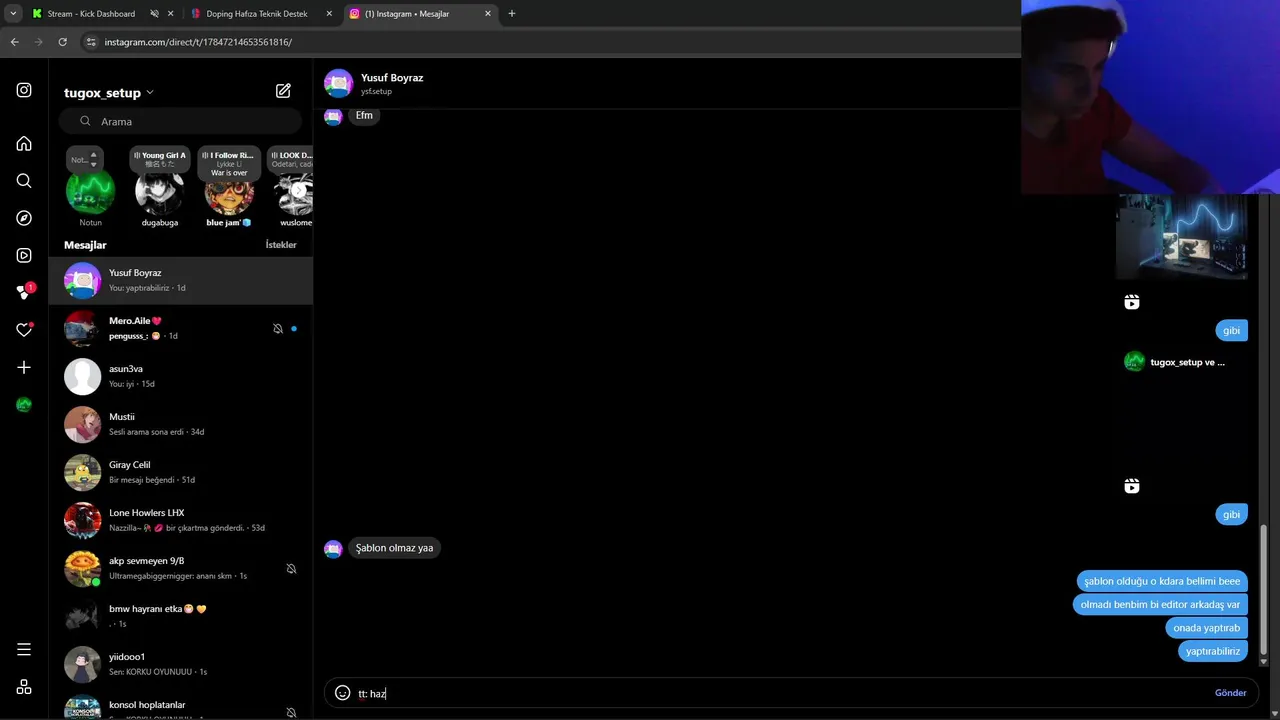
Task: Start a new message with compose icon
Action: coord(283,91)
